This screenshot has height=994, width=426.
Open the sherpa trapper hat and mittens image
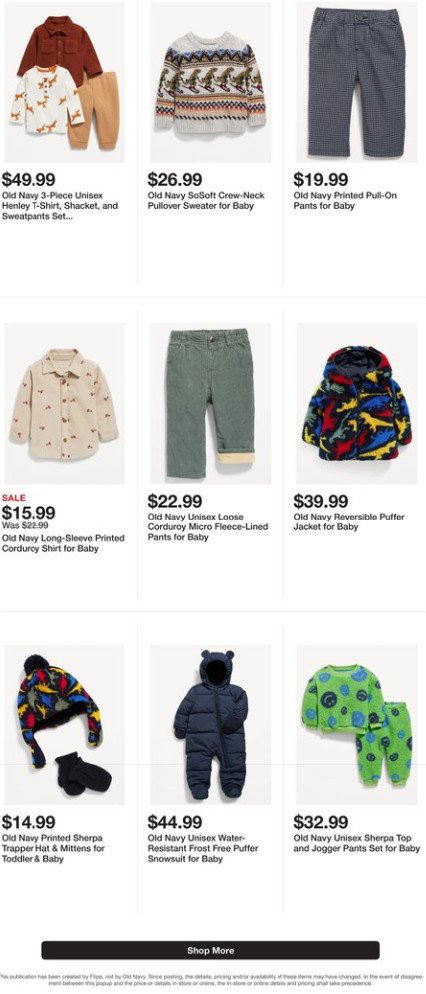64,725
